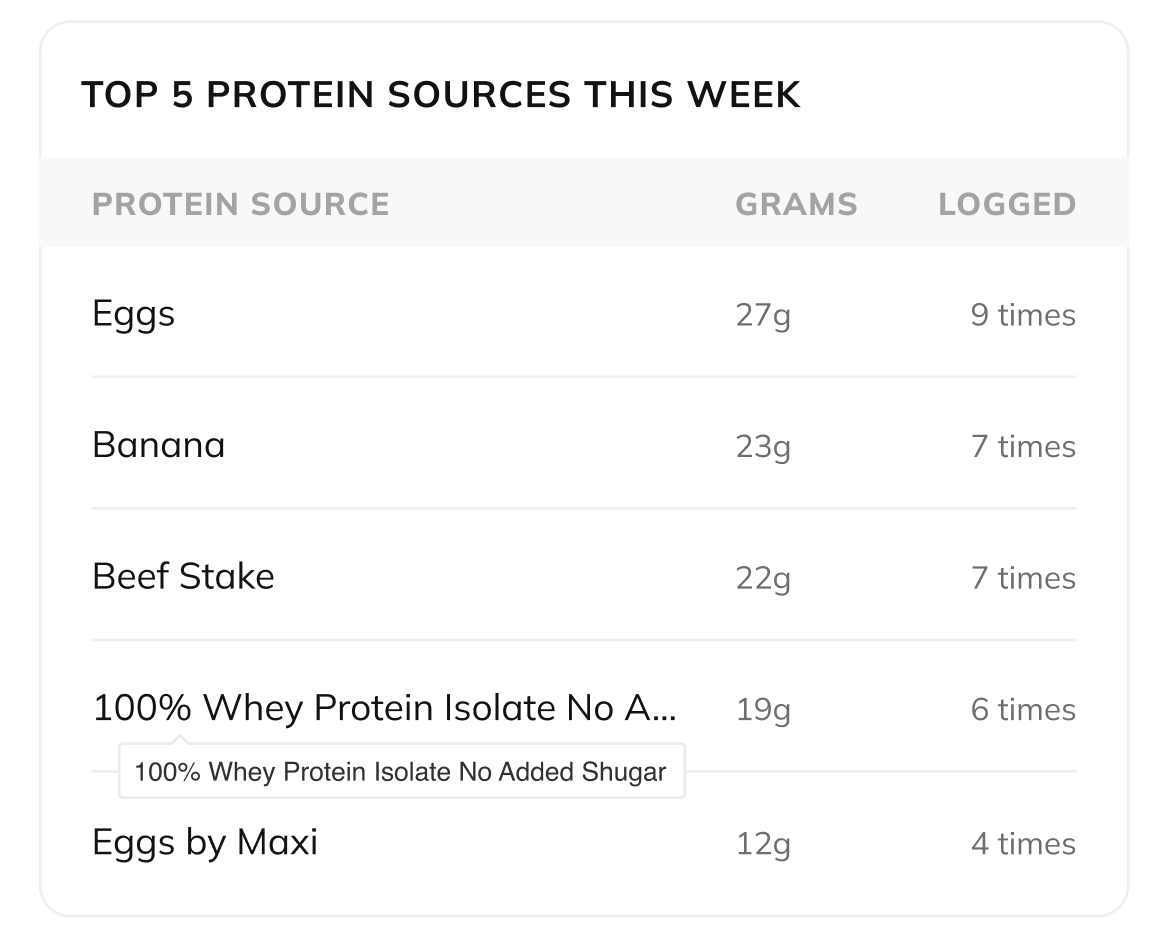Image resolution: width=1158 pixels, height=942 pixels.
Task: Click the Top 5 Protein Sources title
Action: pos(440,94)
